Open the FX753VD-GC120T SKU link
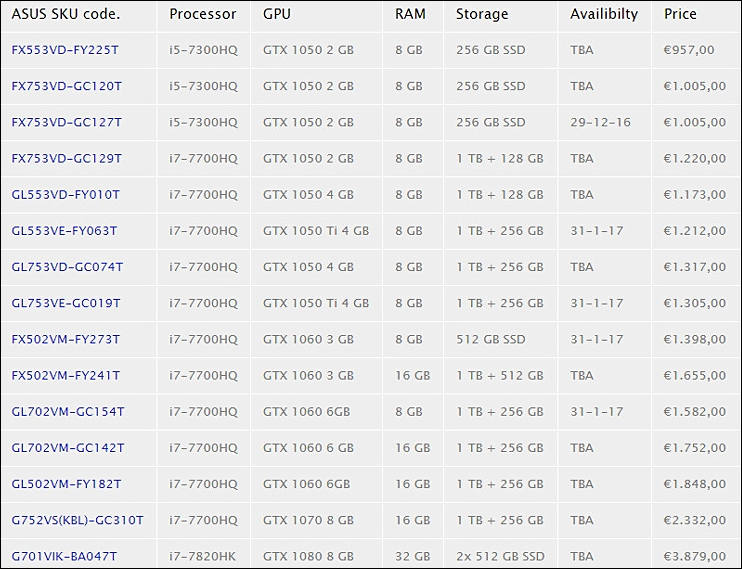This screenshot has height=569, width=742. [67, 86]
